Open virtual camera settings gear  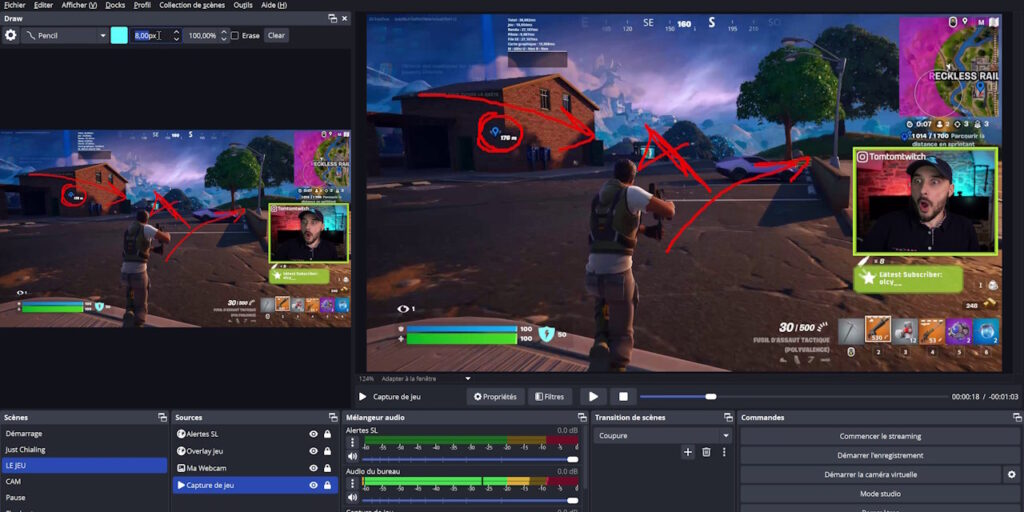coord(1012,475)
